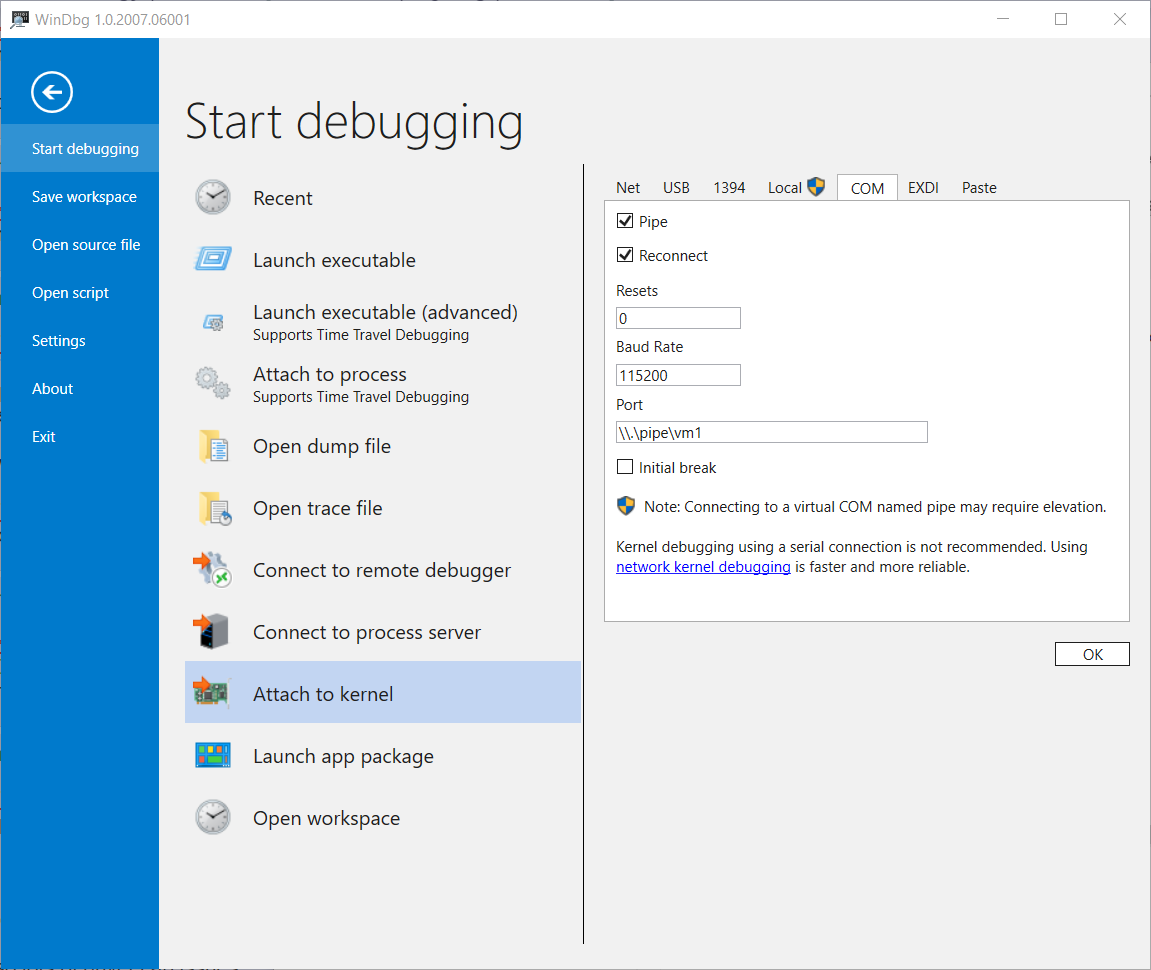Switch to the Net tab
The image size is (1151, 970).
pos(628,188)
